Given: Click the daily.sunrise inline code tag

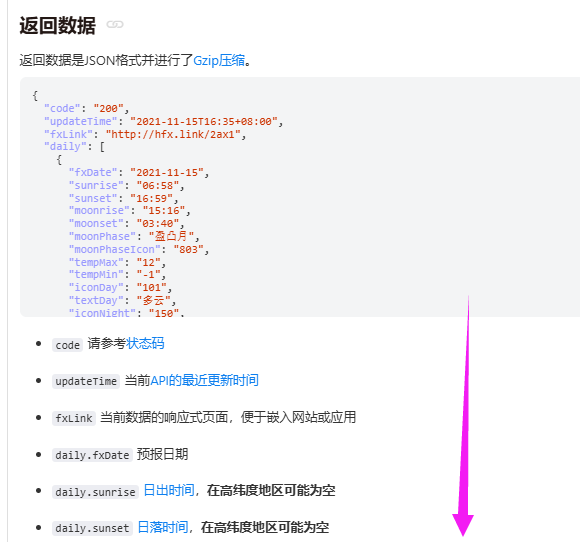Looking at the screenshot, I should click(95, 492).
